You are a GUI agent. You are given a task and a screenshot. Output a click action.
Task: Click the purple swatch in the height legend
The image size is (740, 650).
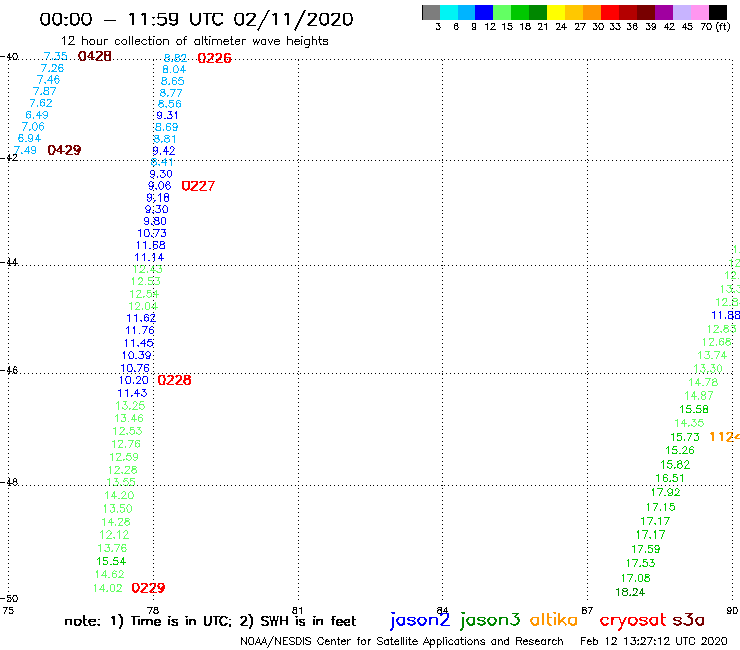[664, 12]
